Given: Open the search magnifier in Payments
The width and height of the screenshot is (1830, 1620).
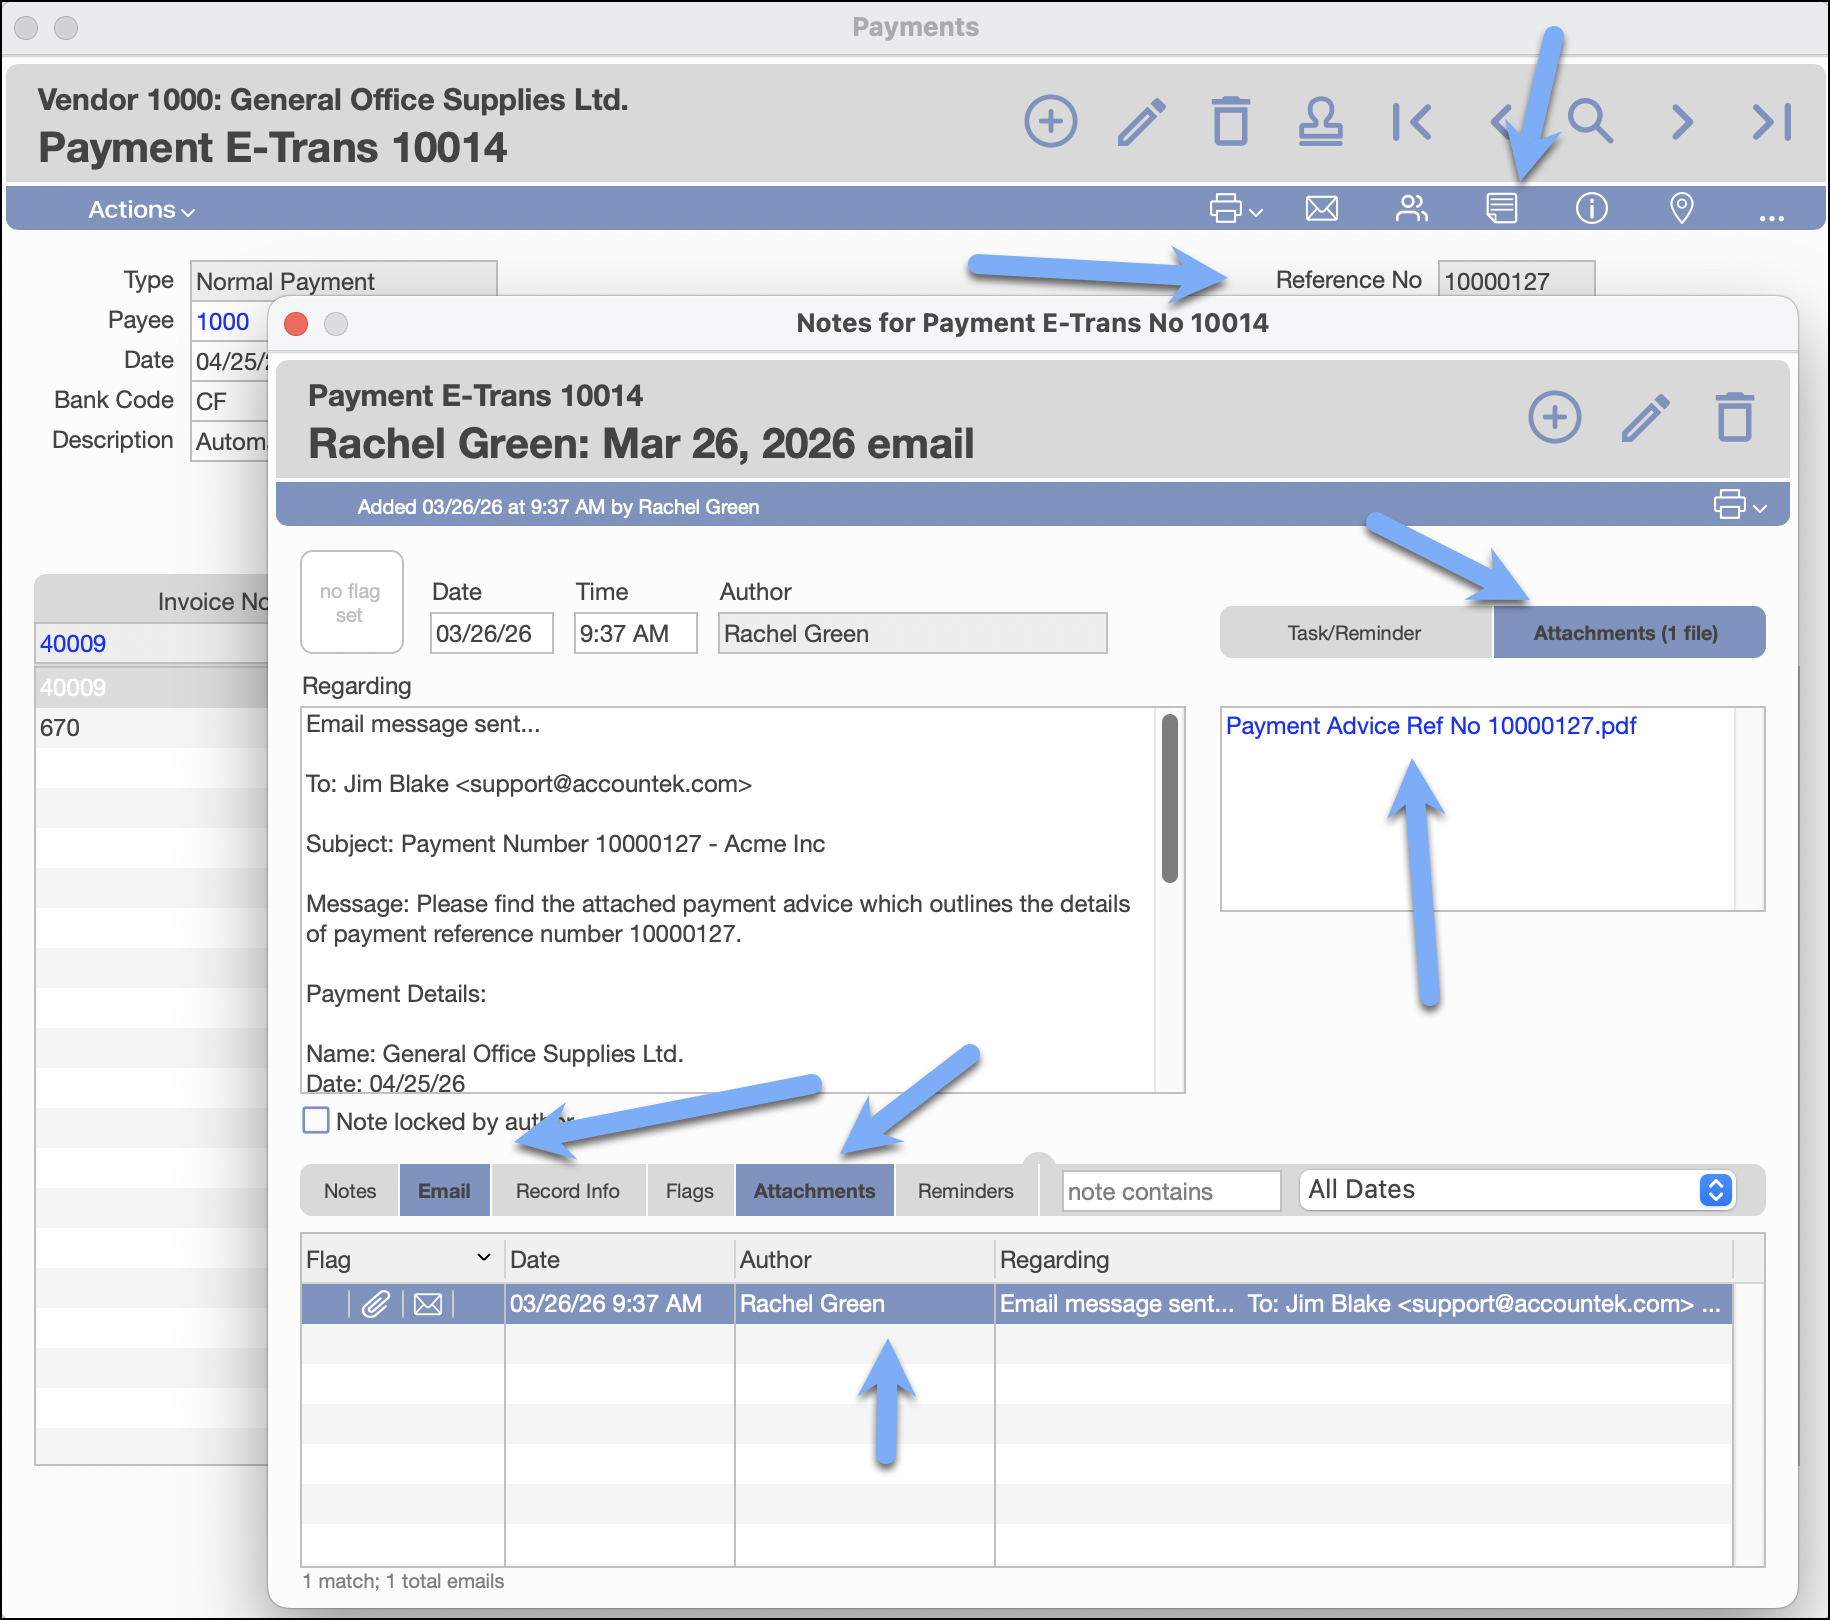Looking at the screenshot, I should coord(1590,122).
